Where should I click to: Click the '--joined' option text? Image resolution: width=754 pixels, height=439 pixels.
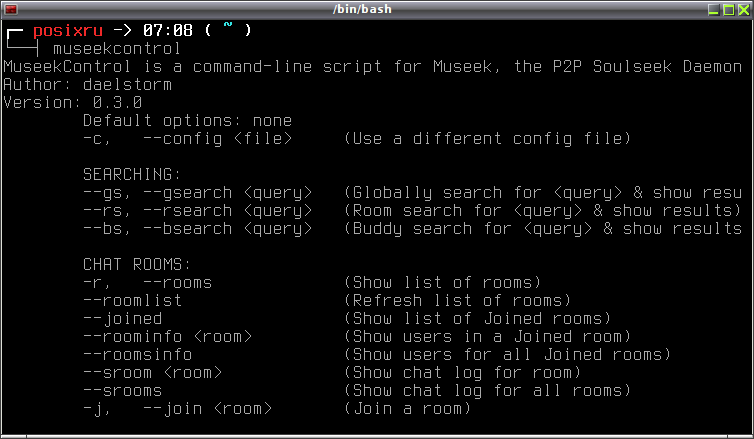(123, 318)
